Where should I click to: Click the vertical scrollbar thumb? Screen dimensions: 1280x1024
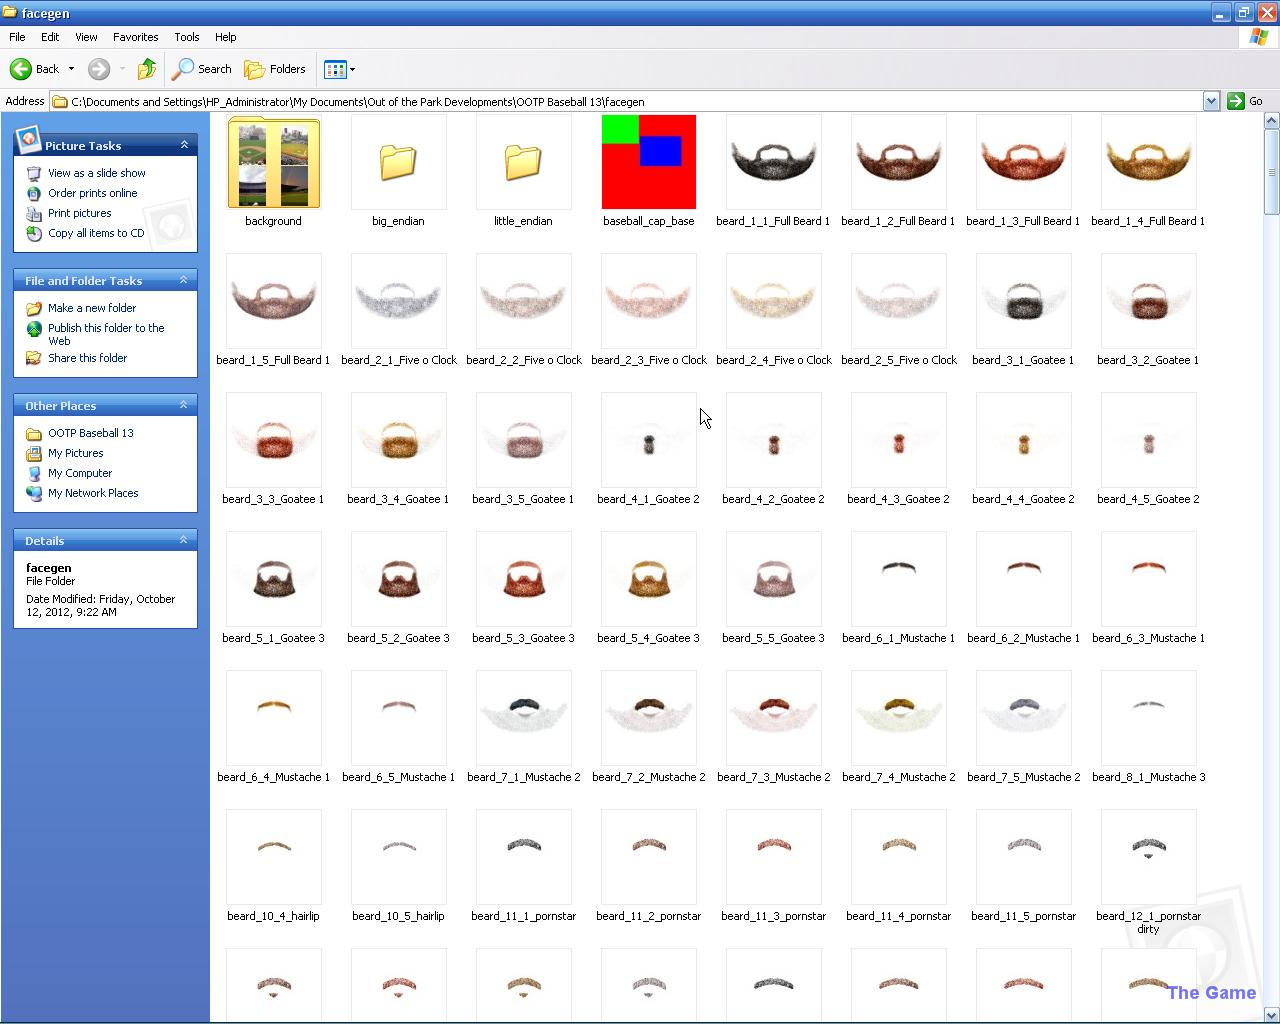tap(1271, 171)
